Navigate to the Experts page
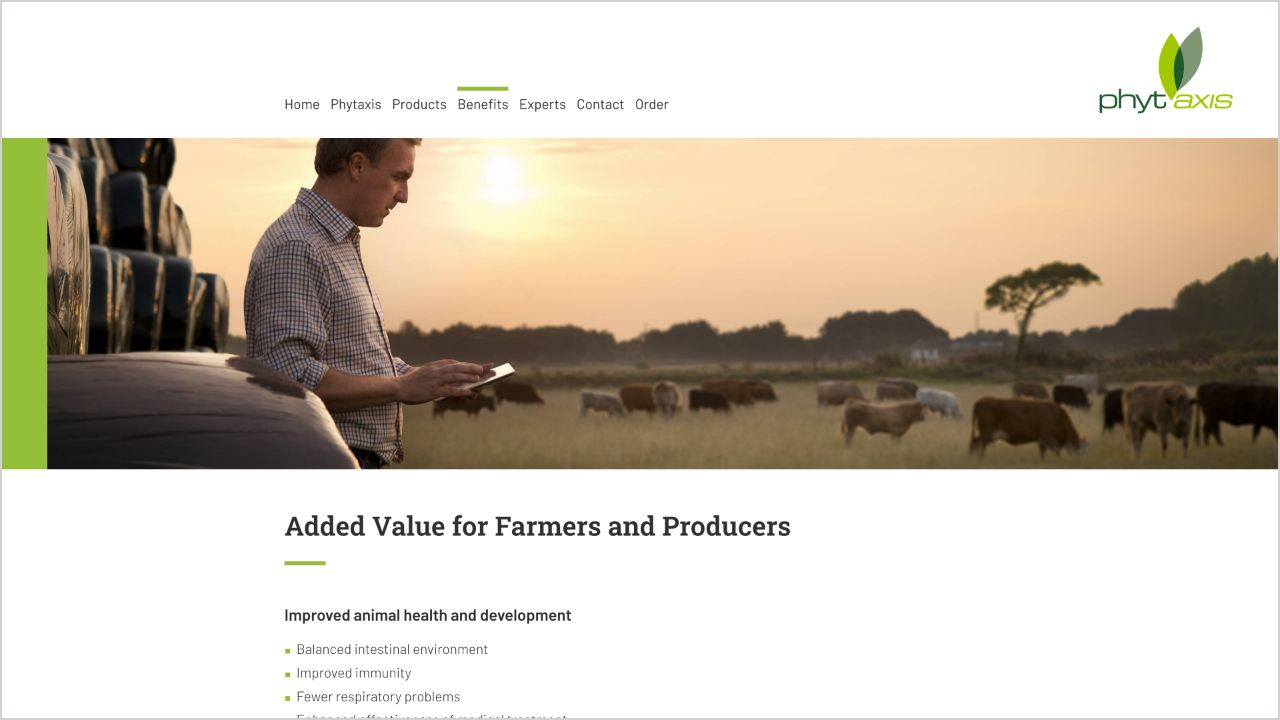 [x=542, y=104]
